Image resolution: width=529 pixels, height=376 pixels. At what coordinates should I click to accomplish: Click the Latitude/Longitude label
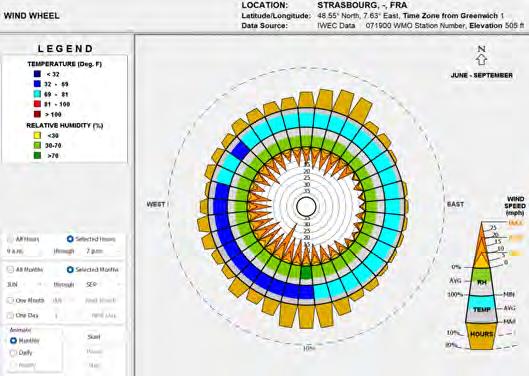pos(276,16)
